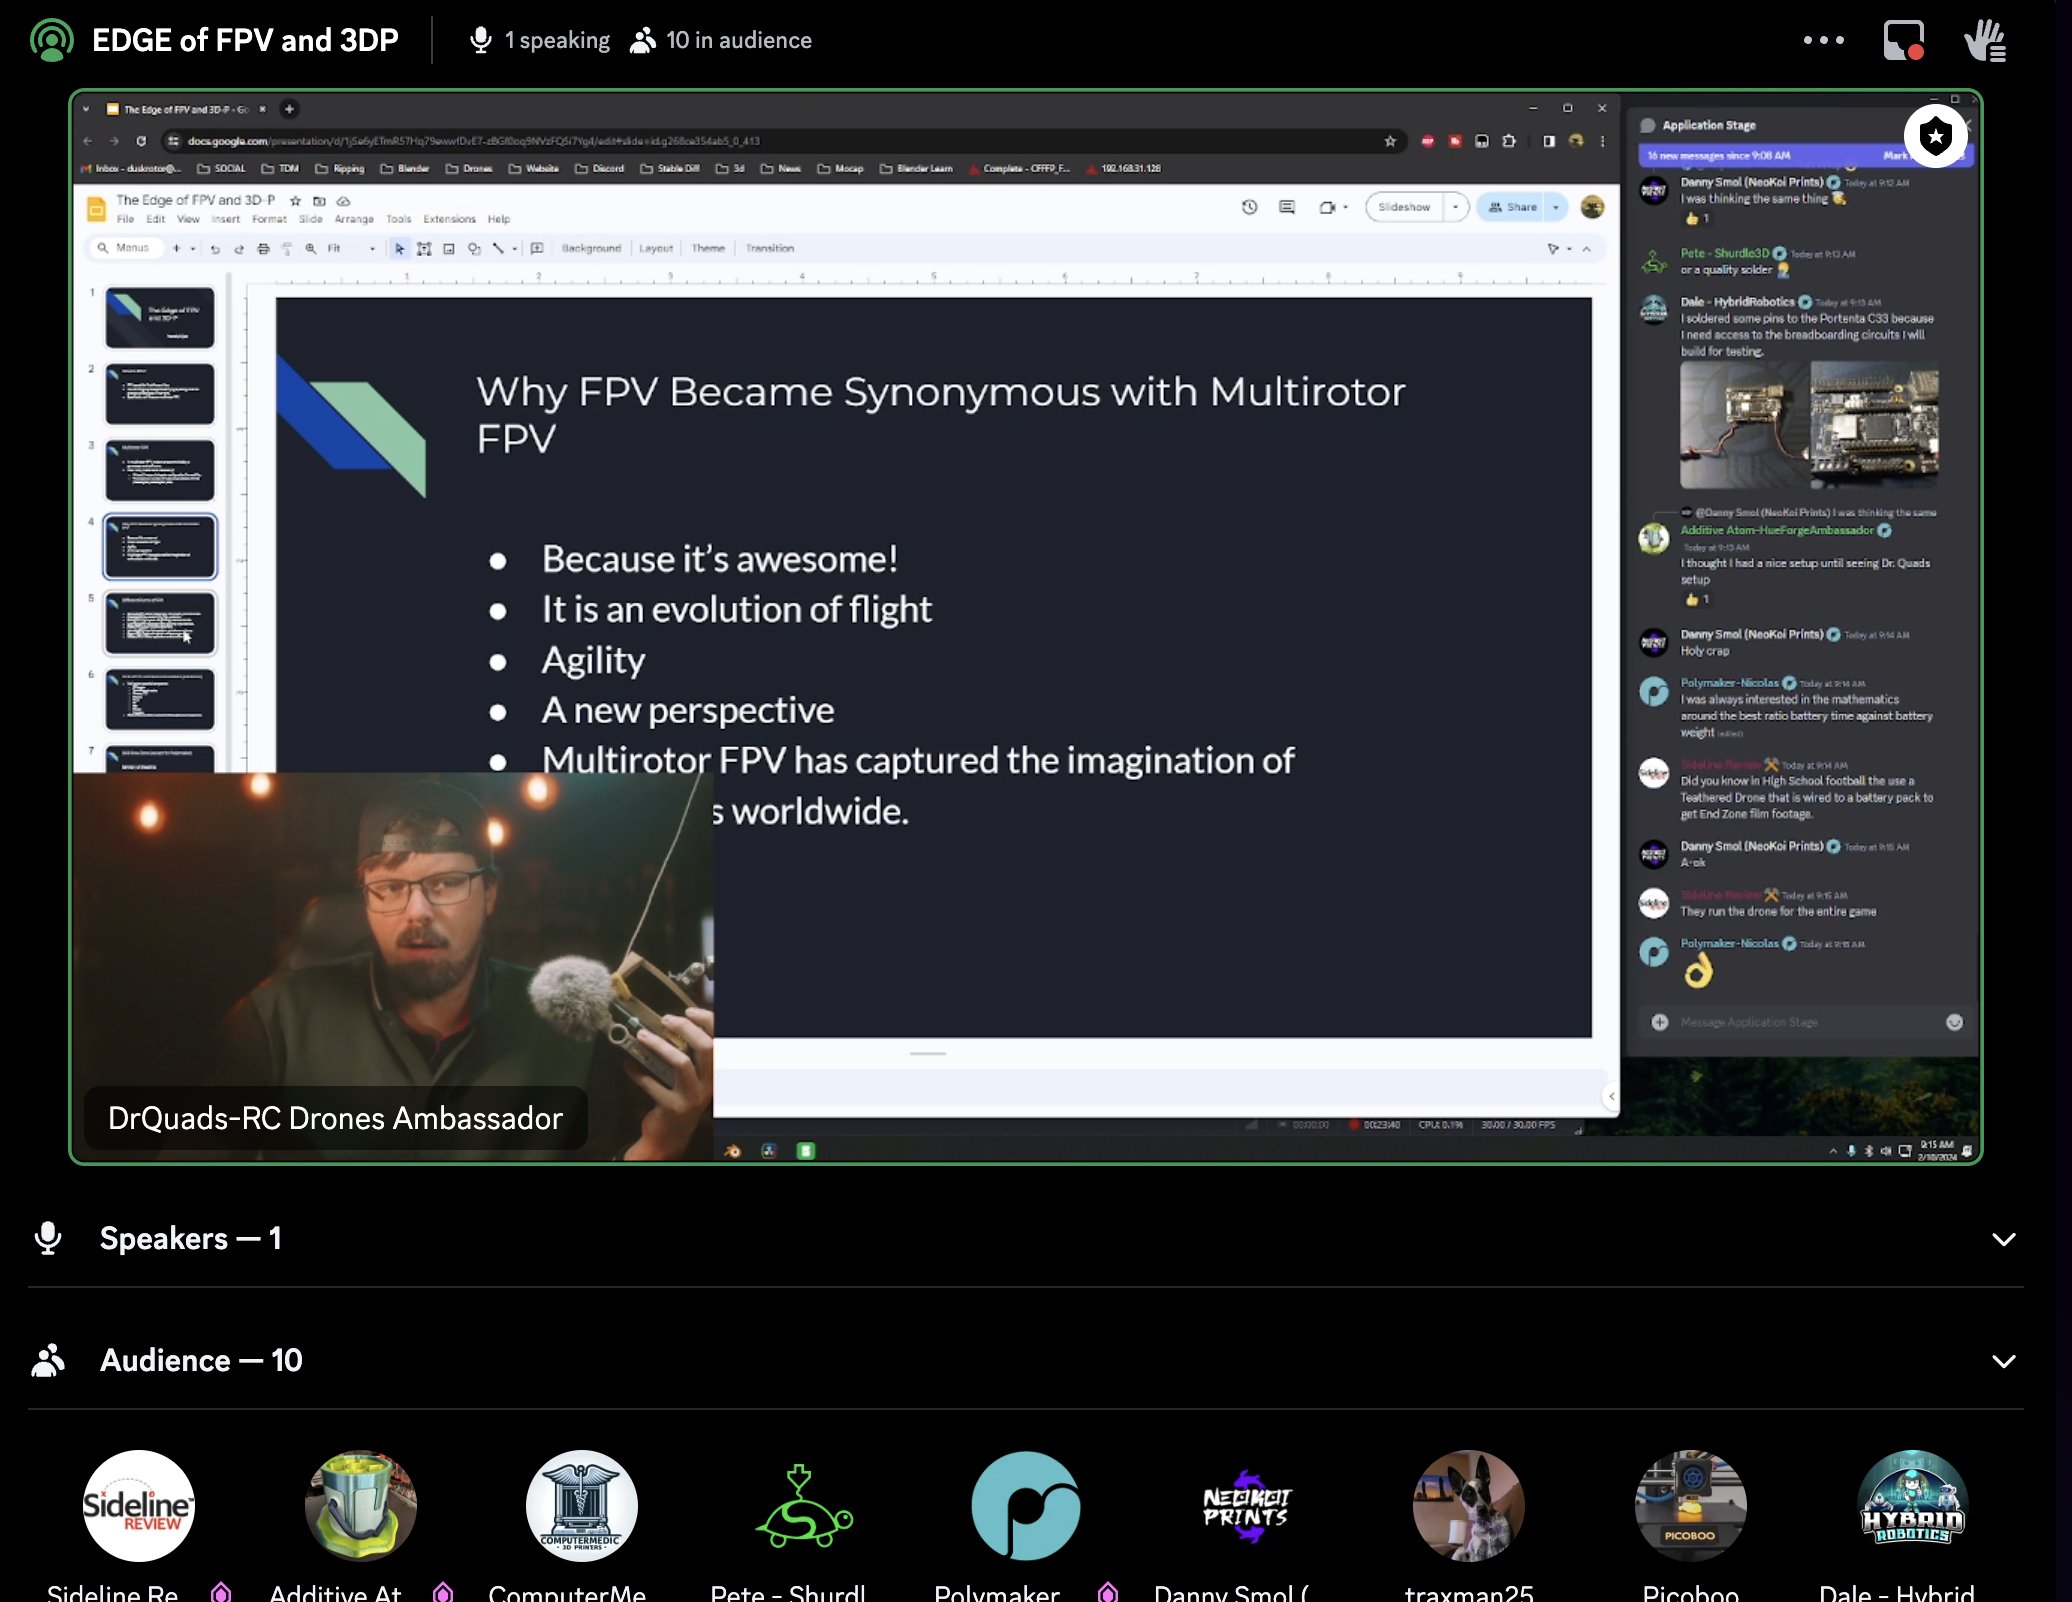The height and width of the screenshot is (1602, 2072).
Task: Open the new slide layout dropdown arrow
Action: click(192, 248)
